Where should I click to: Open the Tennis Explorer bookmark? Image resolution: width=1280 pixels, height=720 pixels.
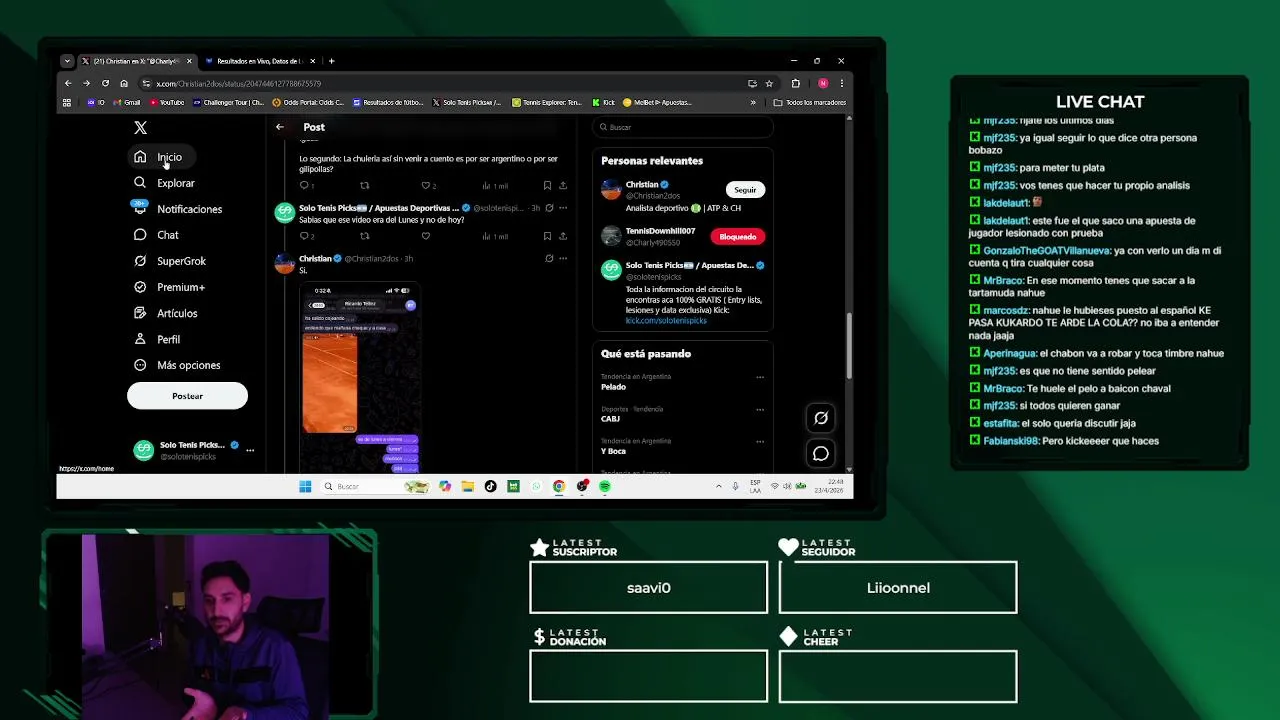point(547,102)
